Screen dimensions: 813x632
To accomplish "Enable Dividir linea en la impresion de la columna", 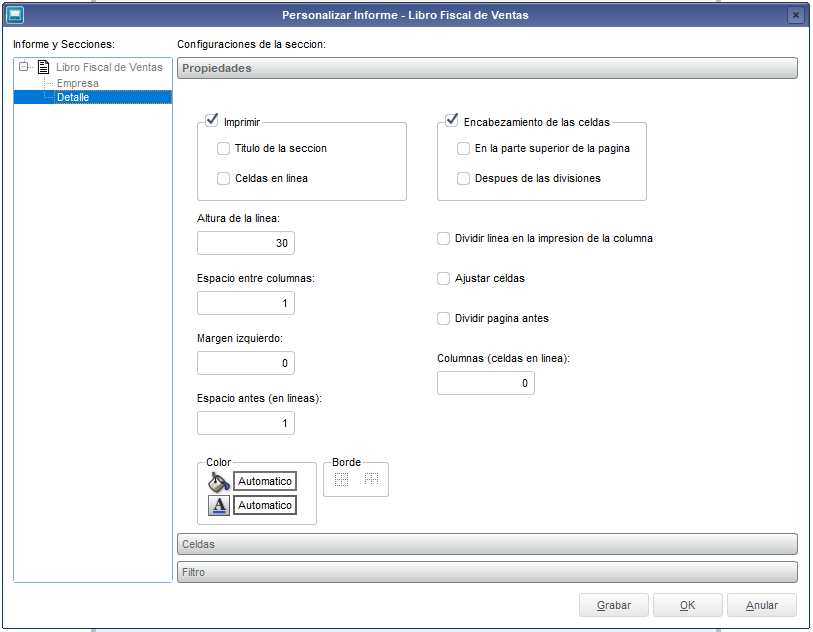I will click(x=443, y=238).
